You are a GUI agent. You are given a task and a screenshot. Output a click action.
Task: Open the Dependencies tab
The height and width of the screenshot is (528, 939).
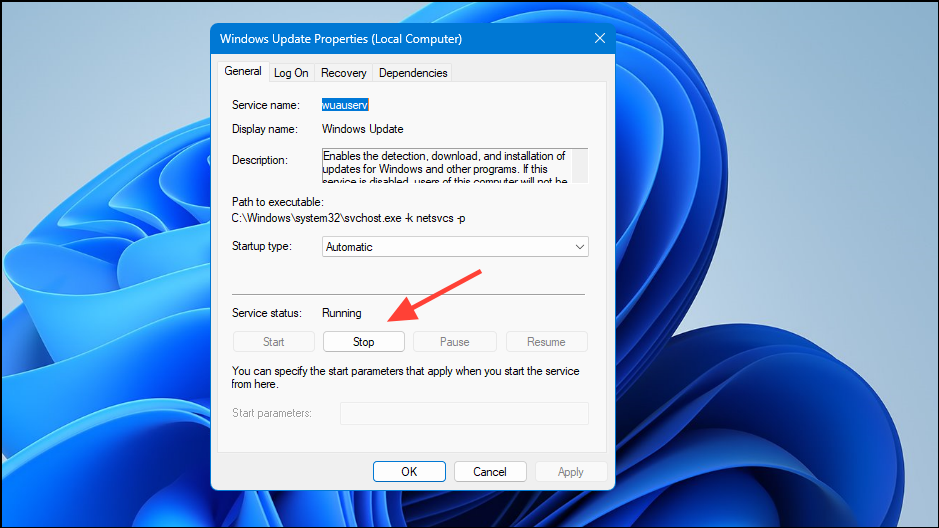413,73
